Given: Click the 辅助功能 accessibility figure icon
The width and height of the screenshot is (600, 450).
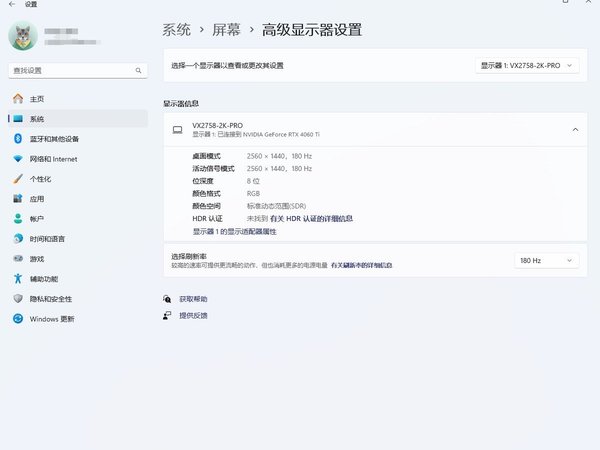Looking at the screenshot, I should click(18, 279).
